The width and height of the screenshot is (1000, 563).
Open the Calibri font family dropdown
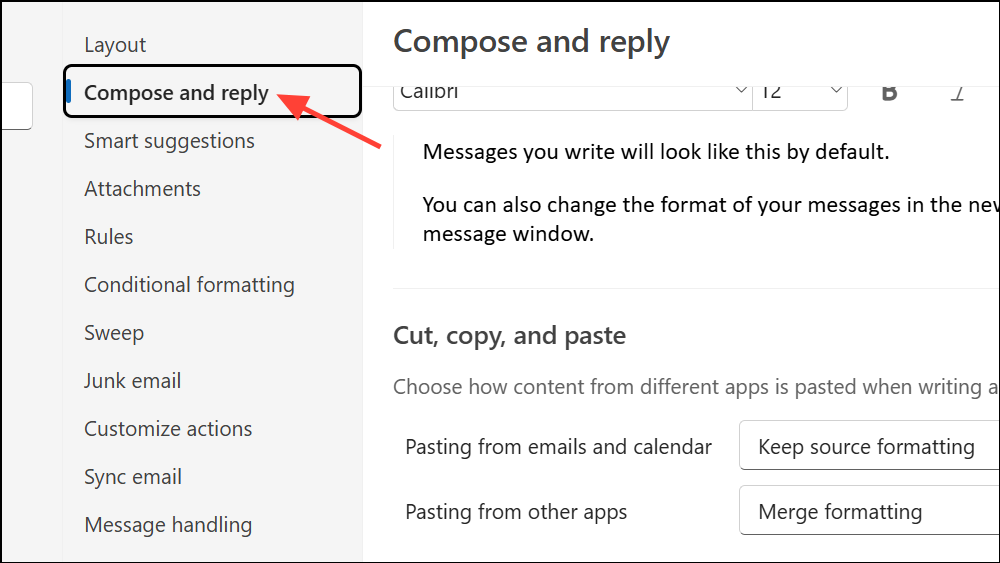coord(572,92)
